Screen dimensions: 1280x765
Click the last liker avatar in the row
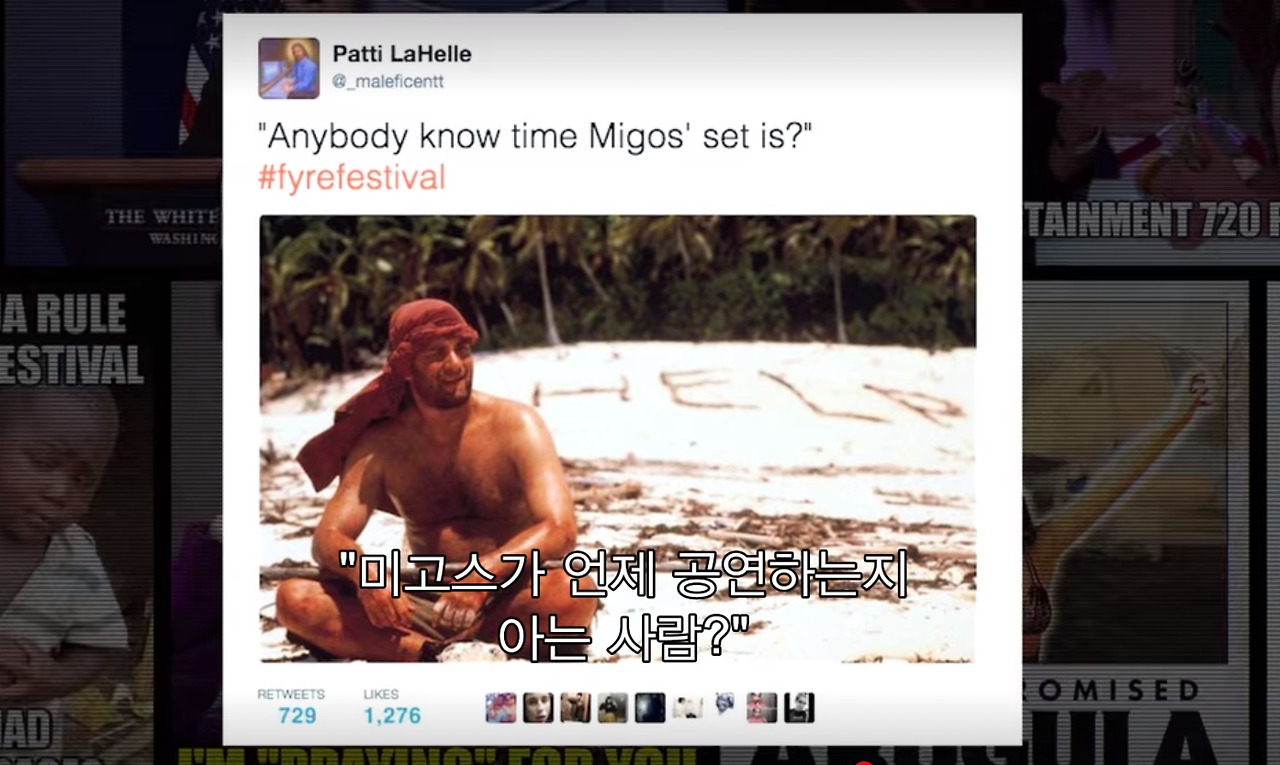click(799, 708)
